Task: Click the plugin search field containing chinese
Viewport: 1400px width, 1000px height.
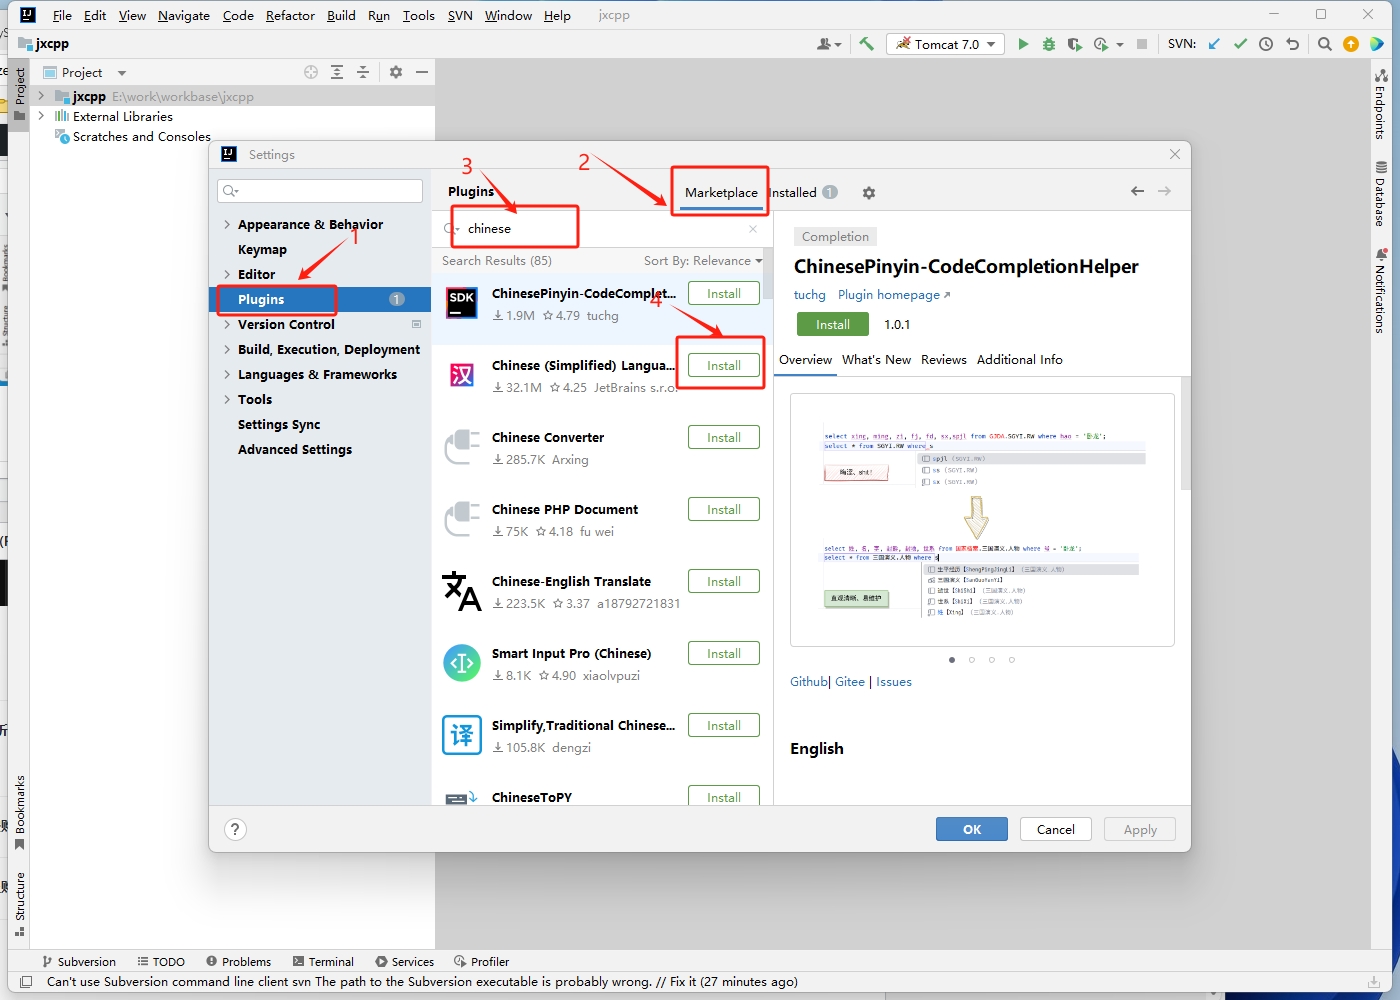Action: (x=600, y=229)
